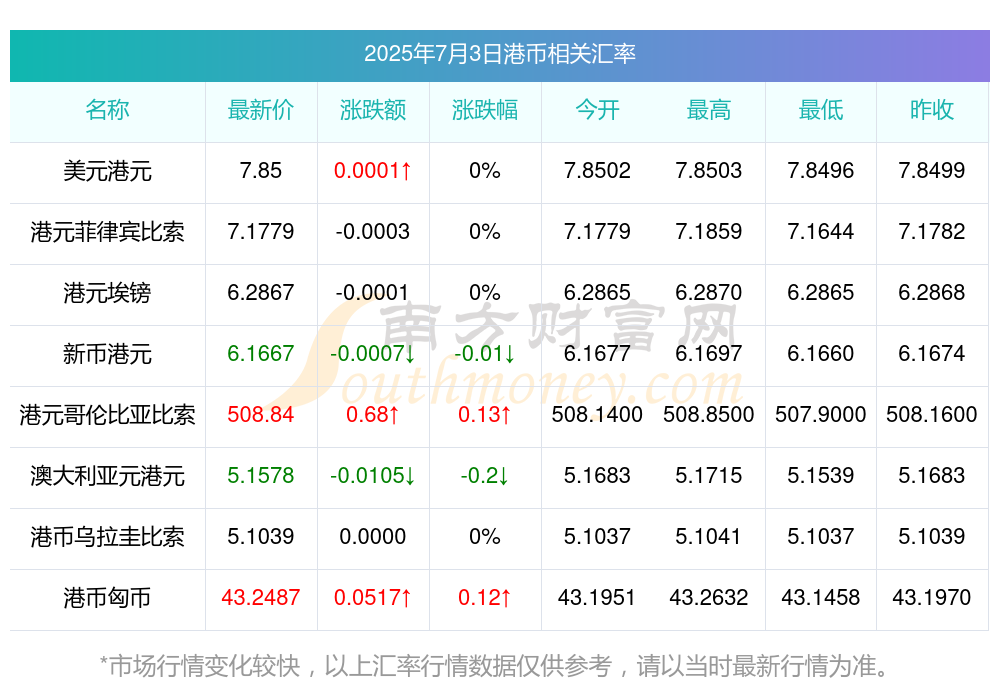This screenshot has width=1000, height=698.
Task: Click the 43.2487 latest price for 港币匈币
Action: click(261, 598)
